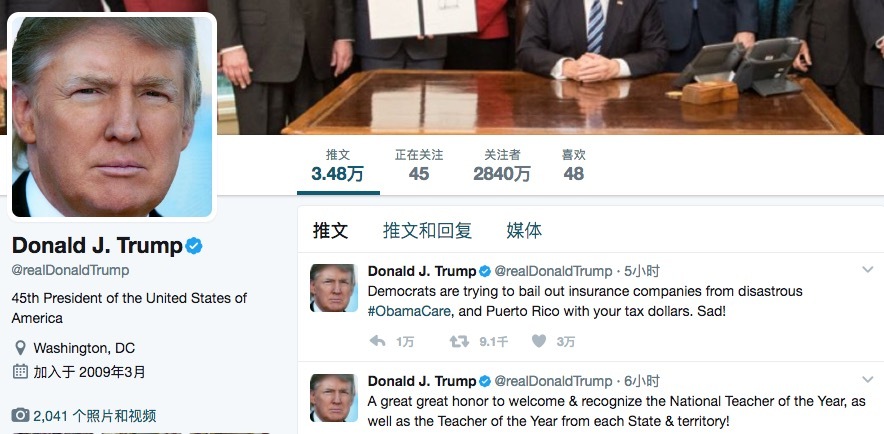Viewport: 884px width, 434px height.
Task: Open 喜欢 48 likes list
Action: pyautogui.click(x=573, y=166)
